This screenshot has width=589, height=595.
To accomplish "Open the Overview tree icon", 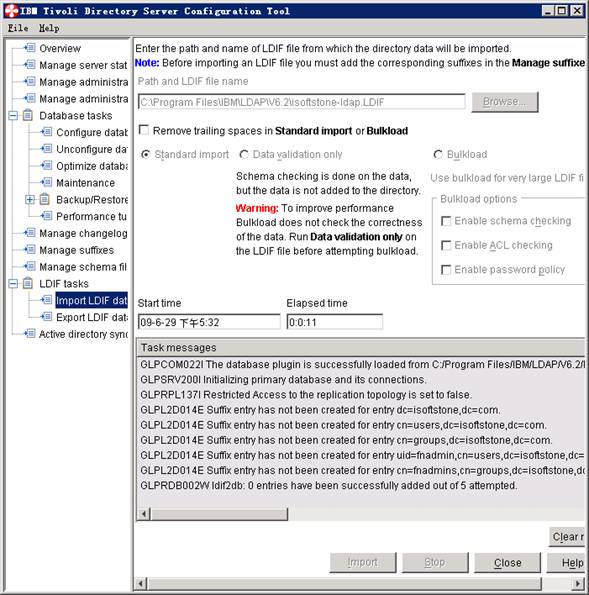I will (x=30, y=48).
